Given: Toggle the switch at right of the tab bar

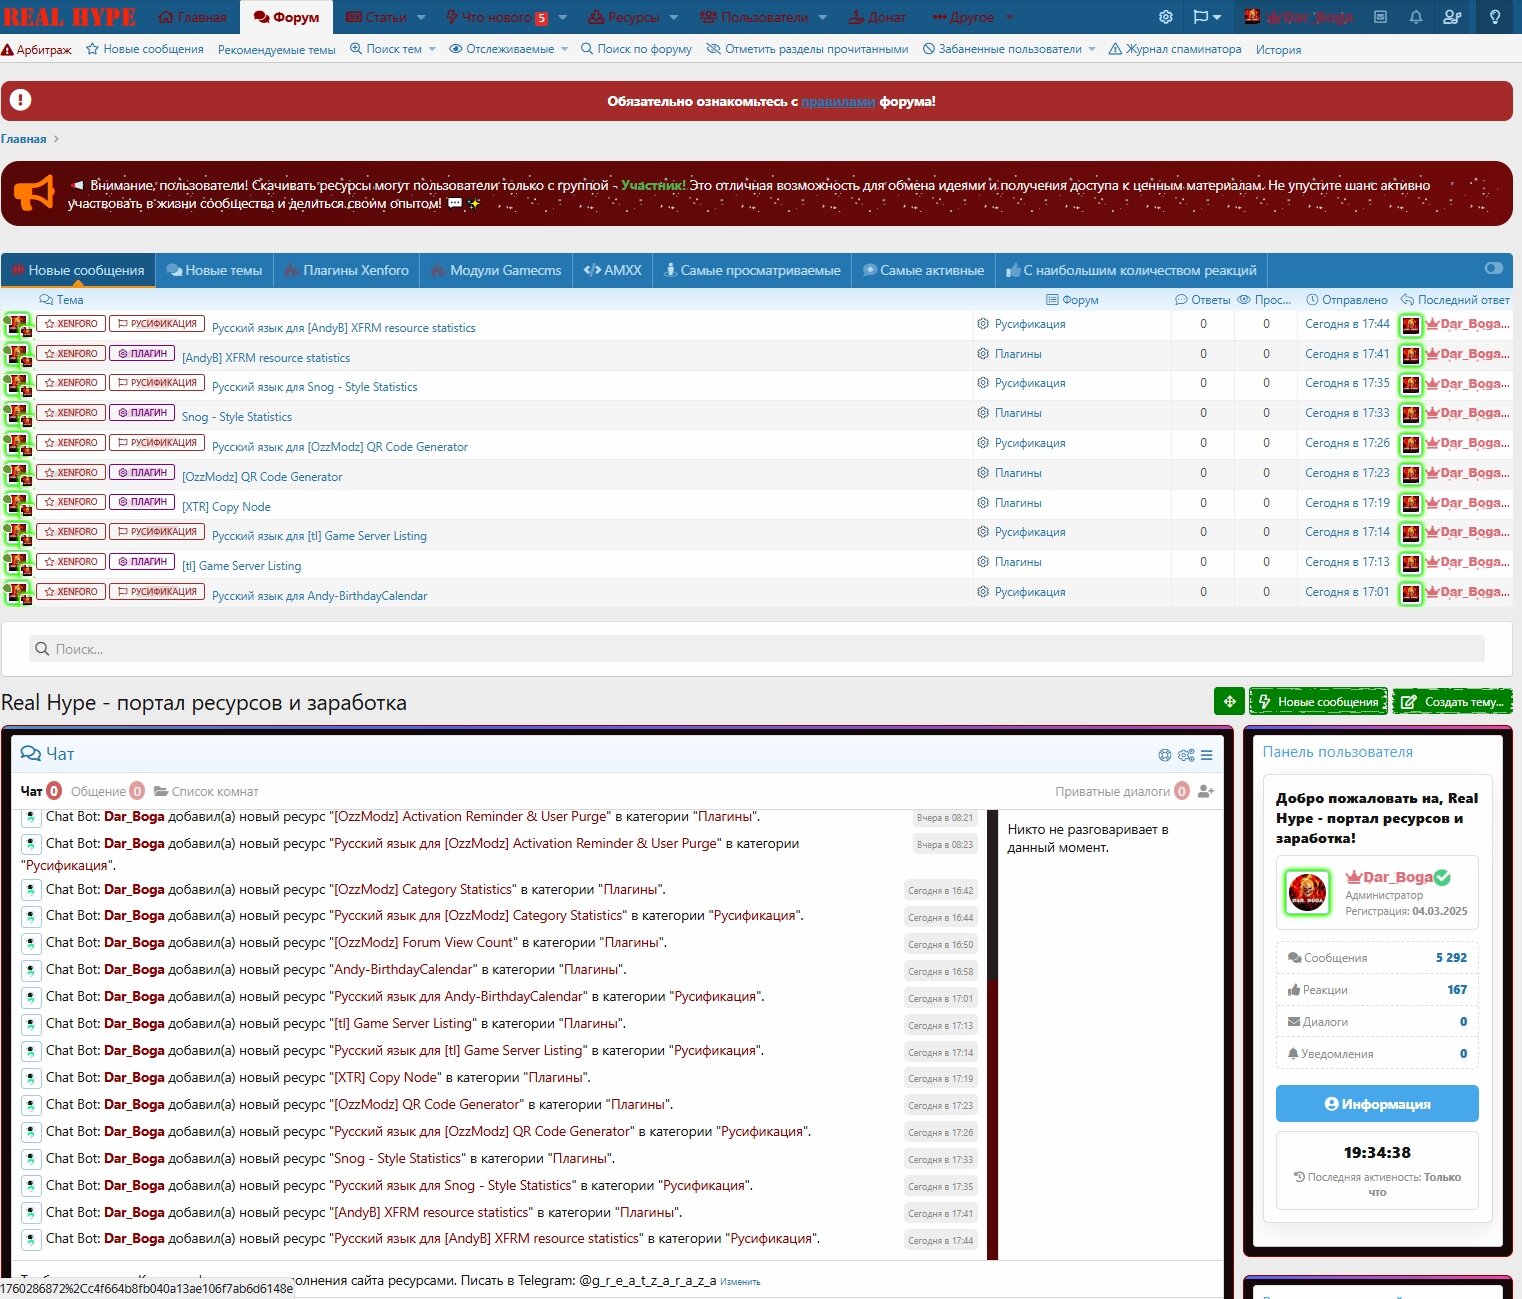Looking at the screenshot, I should point(1494,268).
